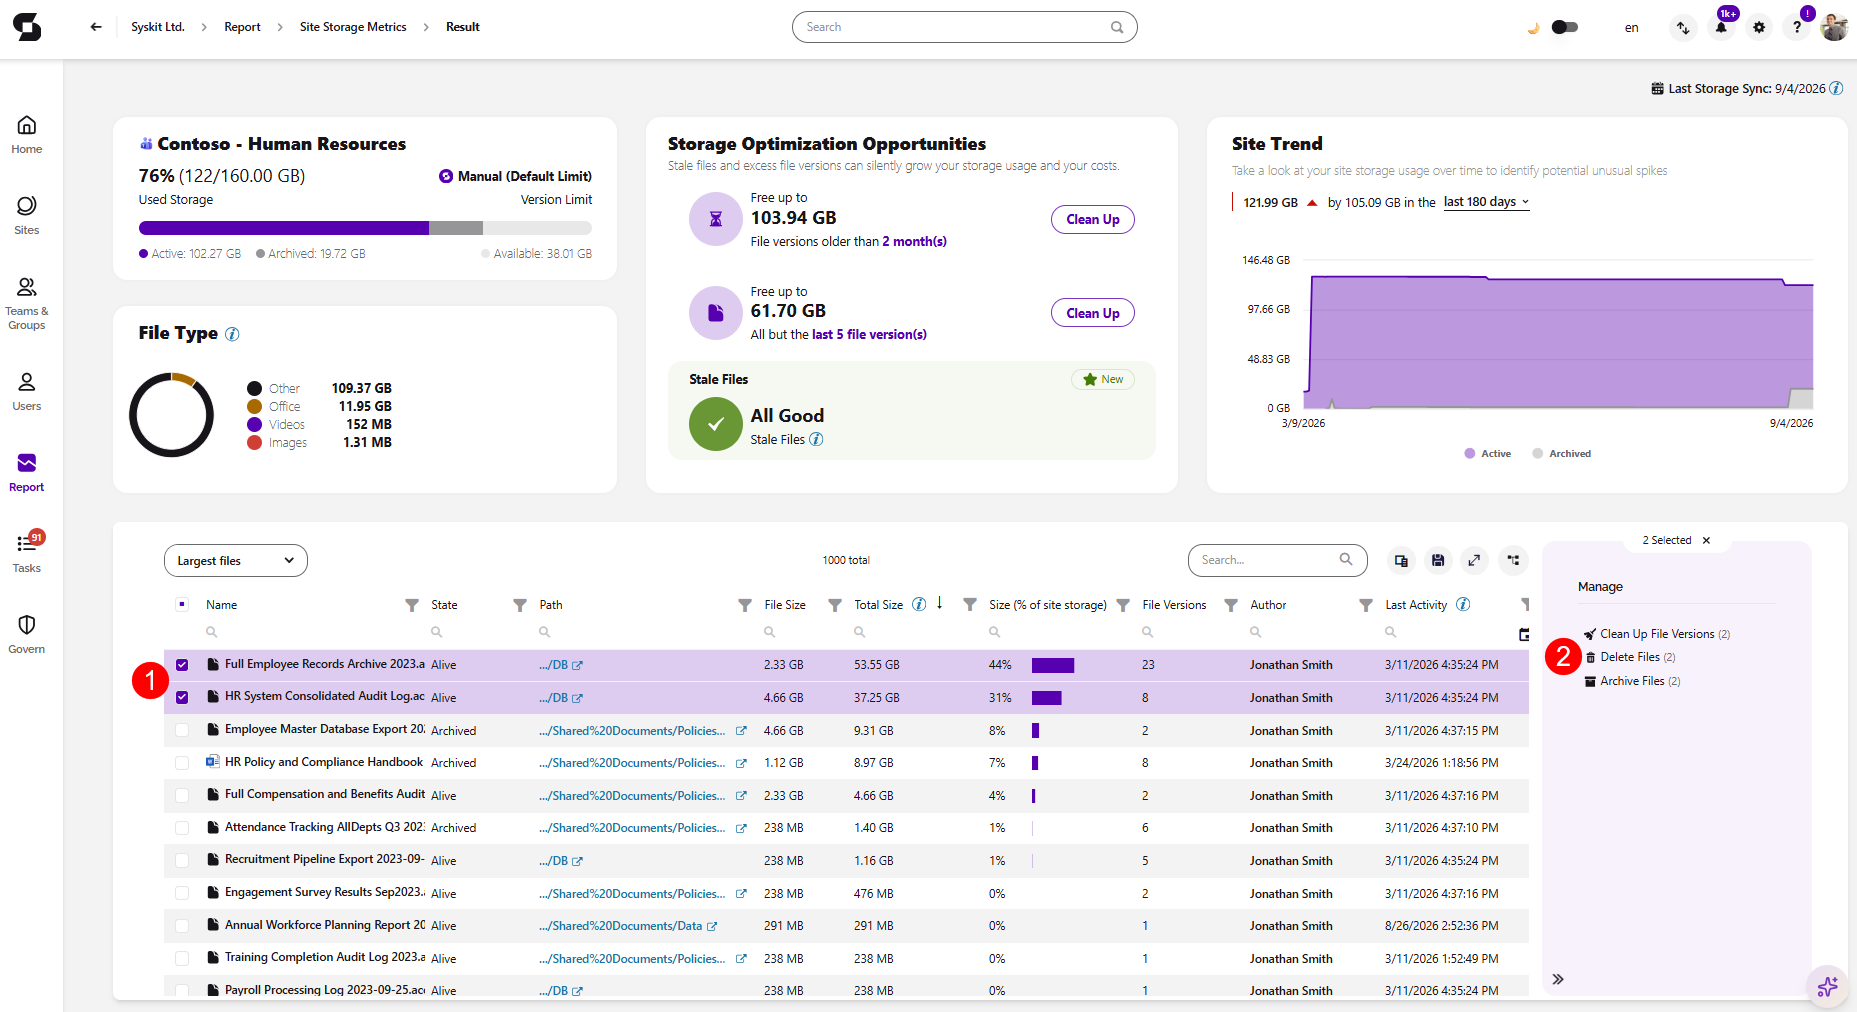Click the Last Activity info icon
1857x1012 pixels.
click(1463, 604)
